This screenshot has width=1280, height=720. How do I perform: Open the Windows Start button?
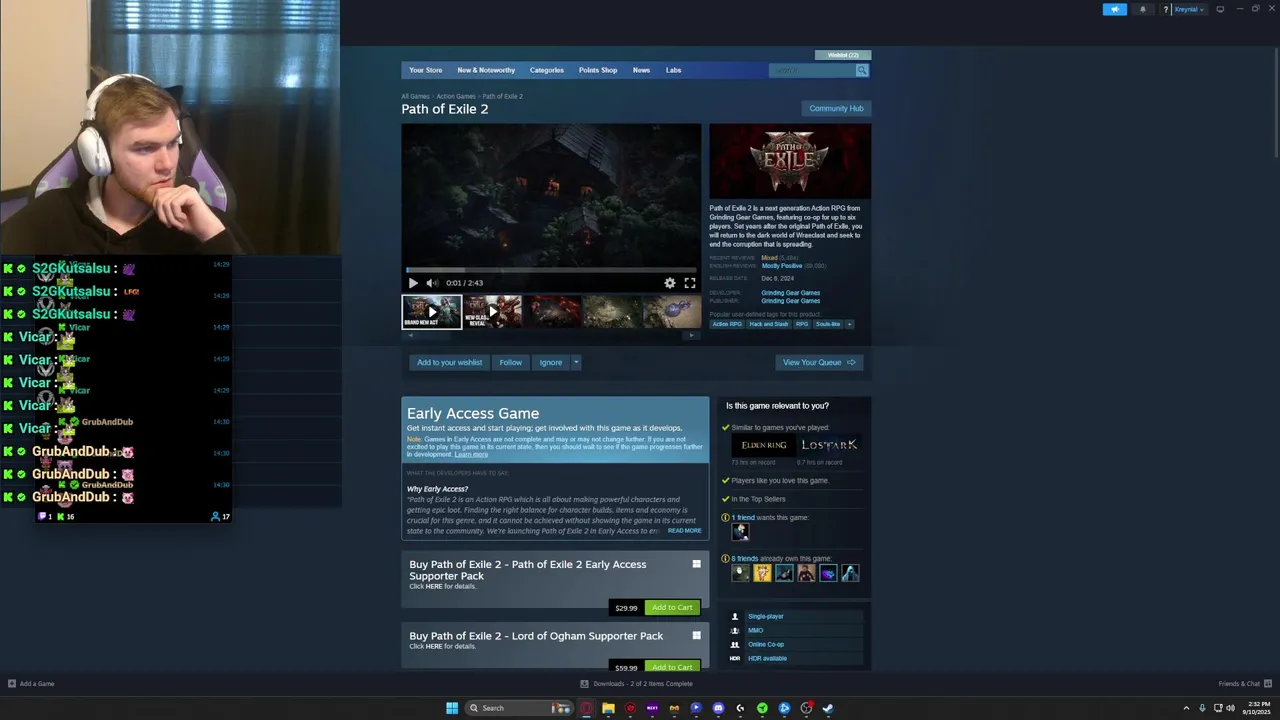452,708
